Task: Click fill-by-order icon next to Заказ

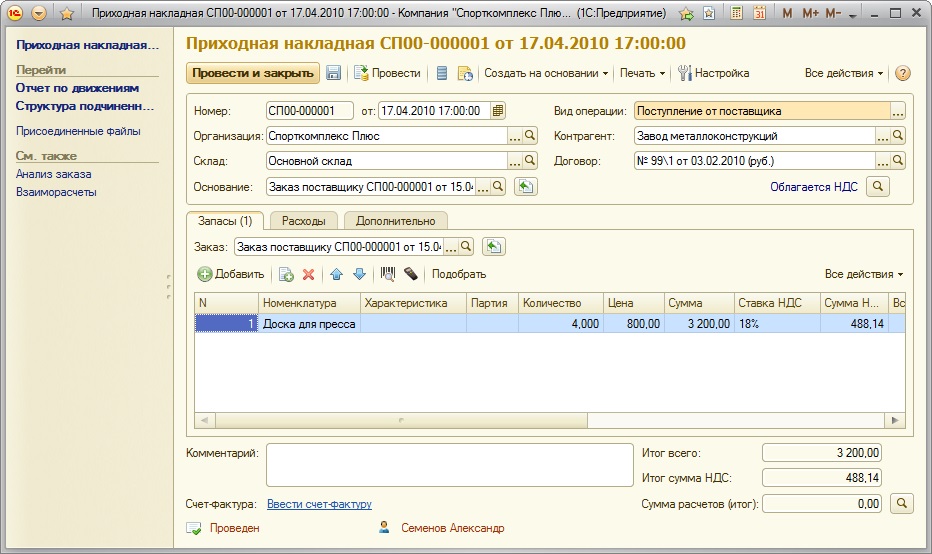Action: [494, 246]
